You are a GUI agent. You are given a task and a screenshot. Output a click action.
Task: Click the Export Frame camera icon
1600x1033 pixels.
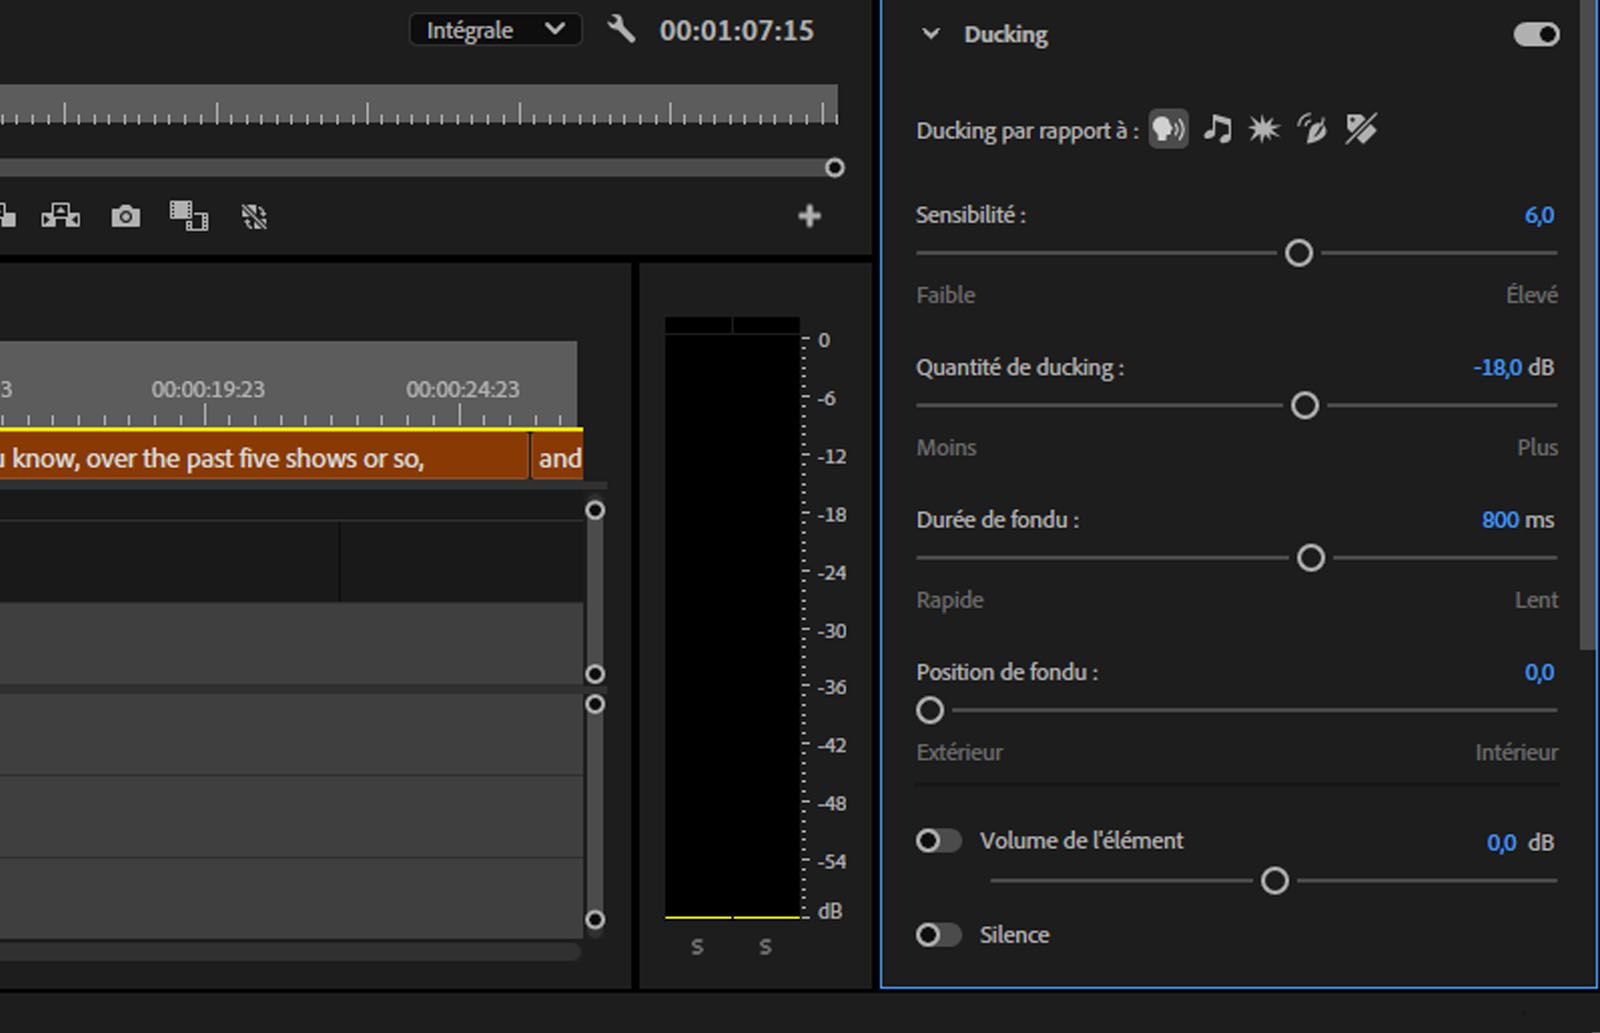pyautogui.click(x=125, y=216)
